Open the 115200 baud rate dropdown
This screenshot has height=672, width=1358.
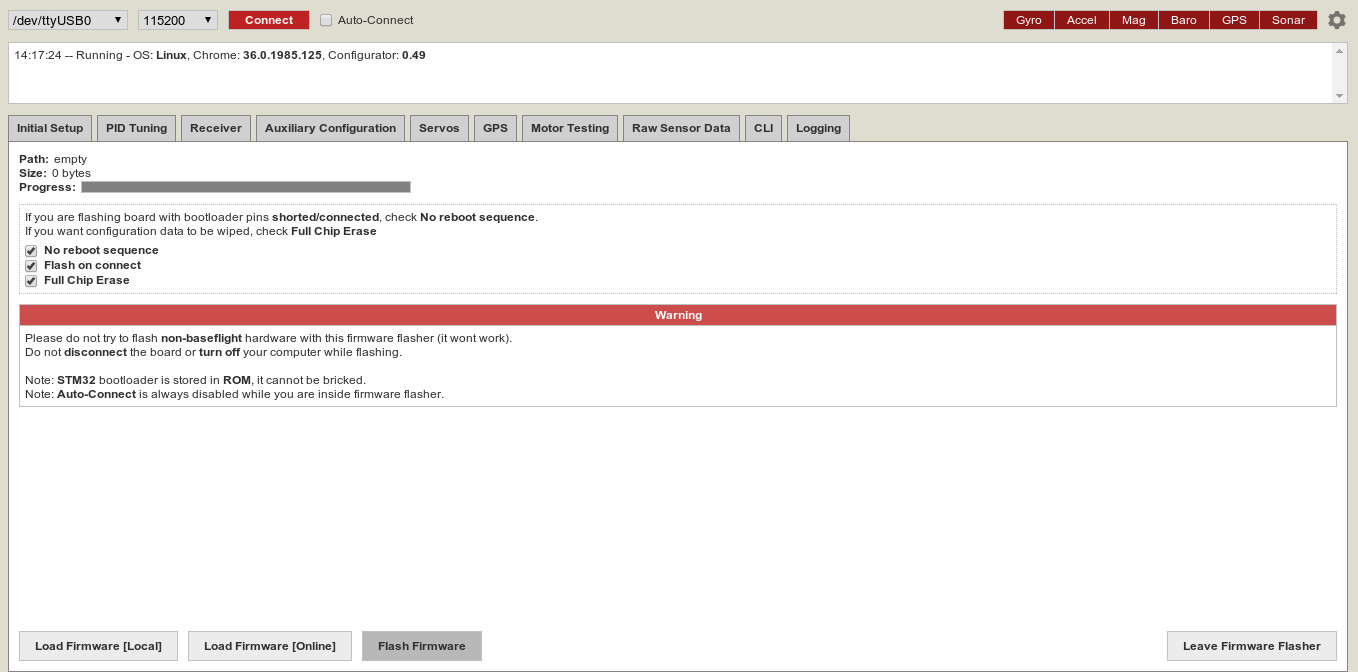coord(178,20)
